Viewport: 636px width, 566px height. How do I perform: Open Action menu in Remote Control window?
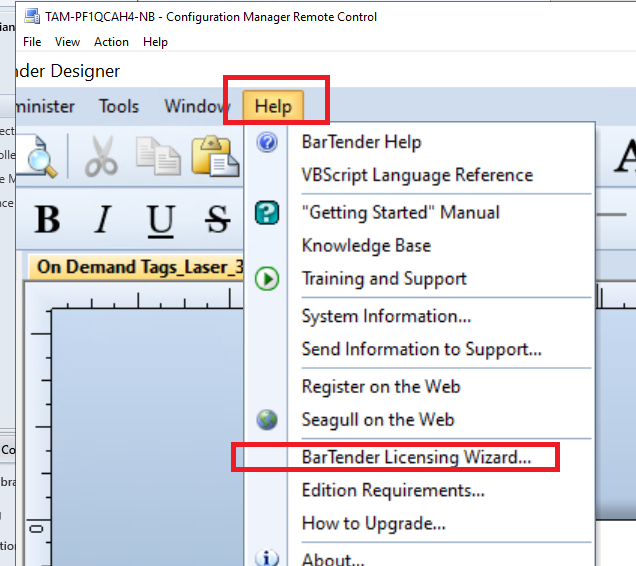(111, 42)
